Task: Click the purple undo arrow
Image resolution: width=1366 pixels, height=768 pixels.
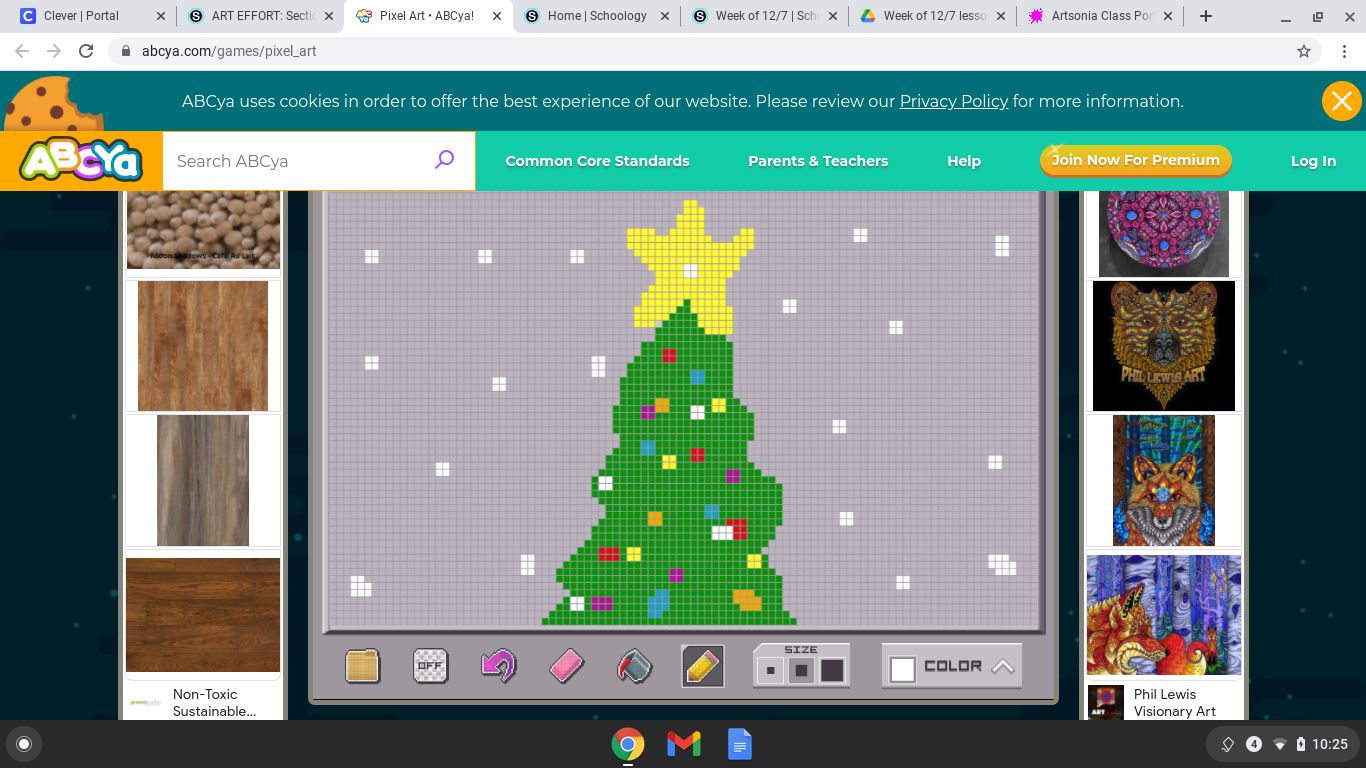Action: pos(498,666)
